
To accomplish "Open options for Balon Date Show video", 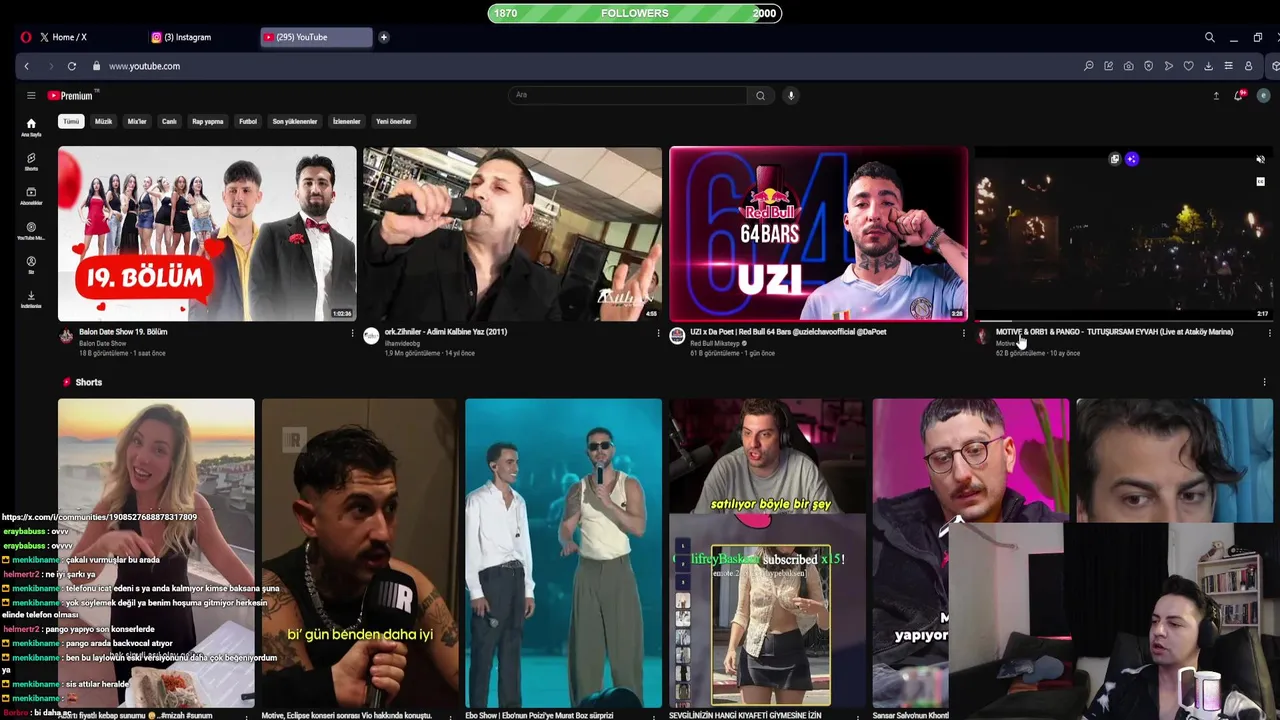I will [352, 334].
